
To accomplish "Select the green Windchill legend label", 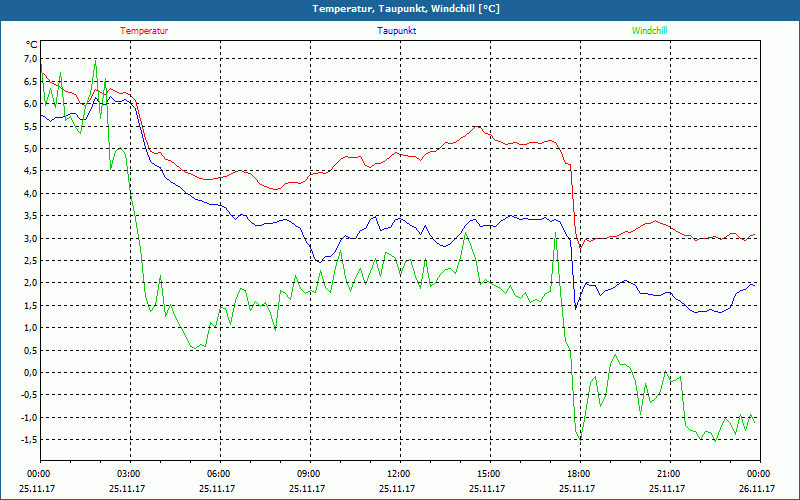I will point(649,31).
